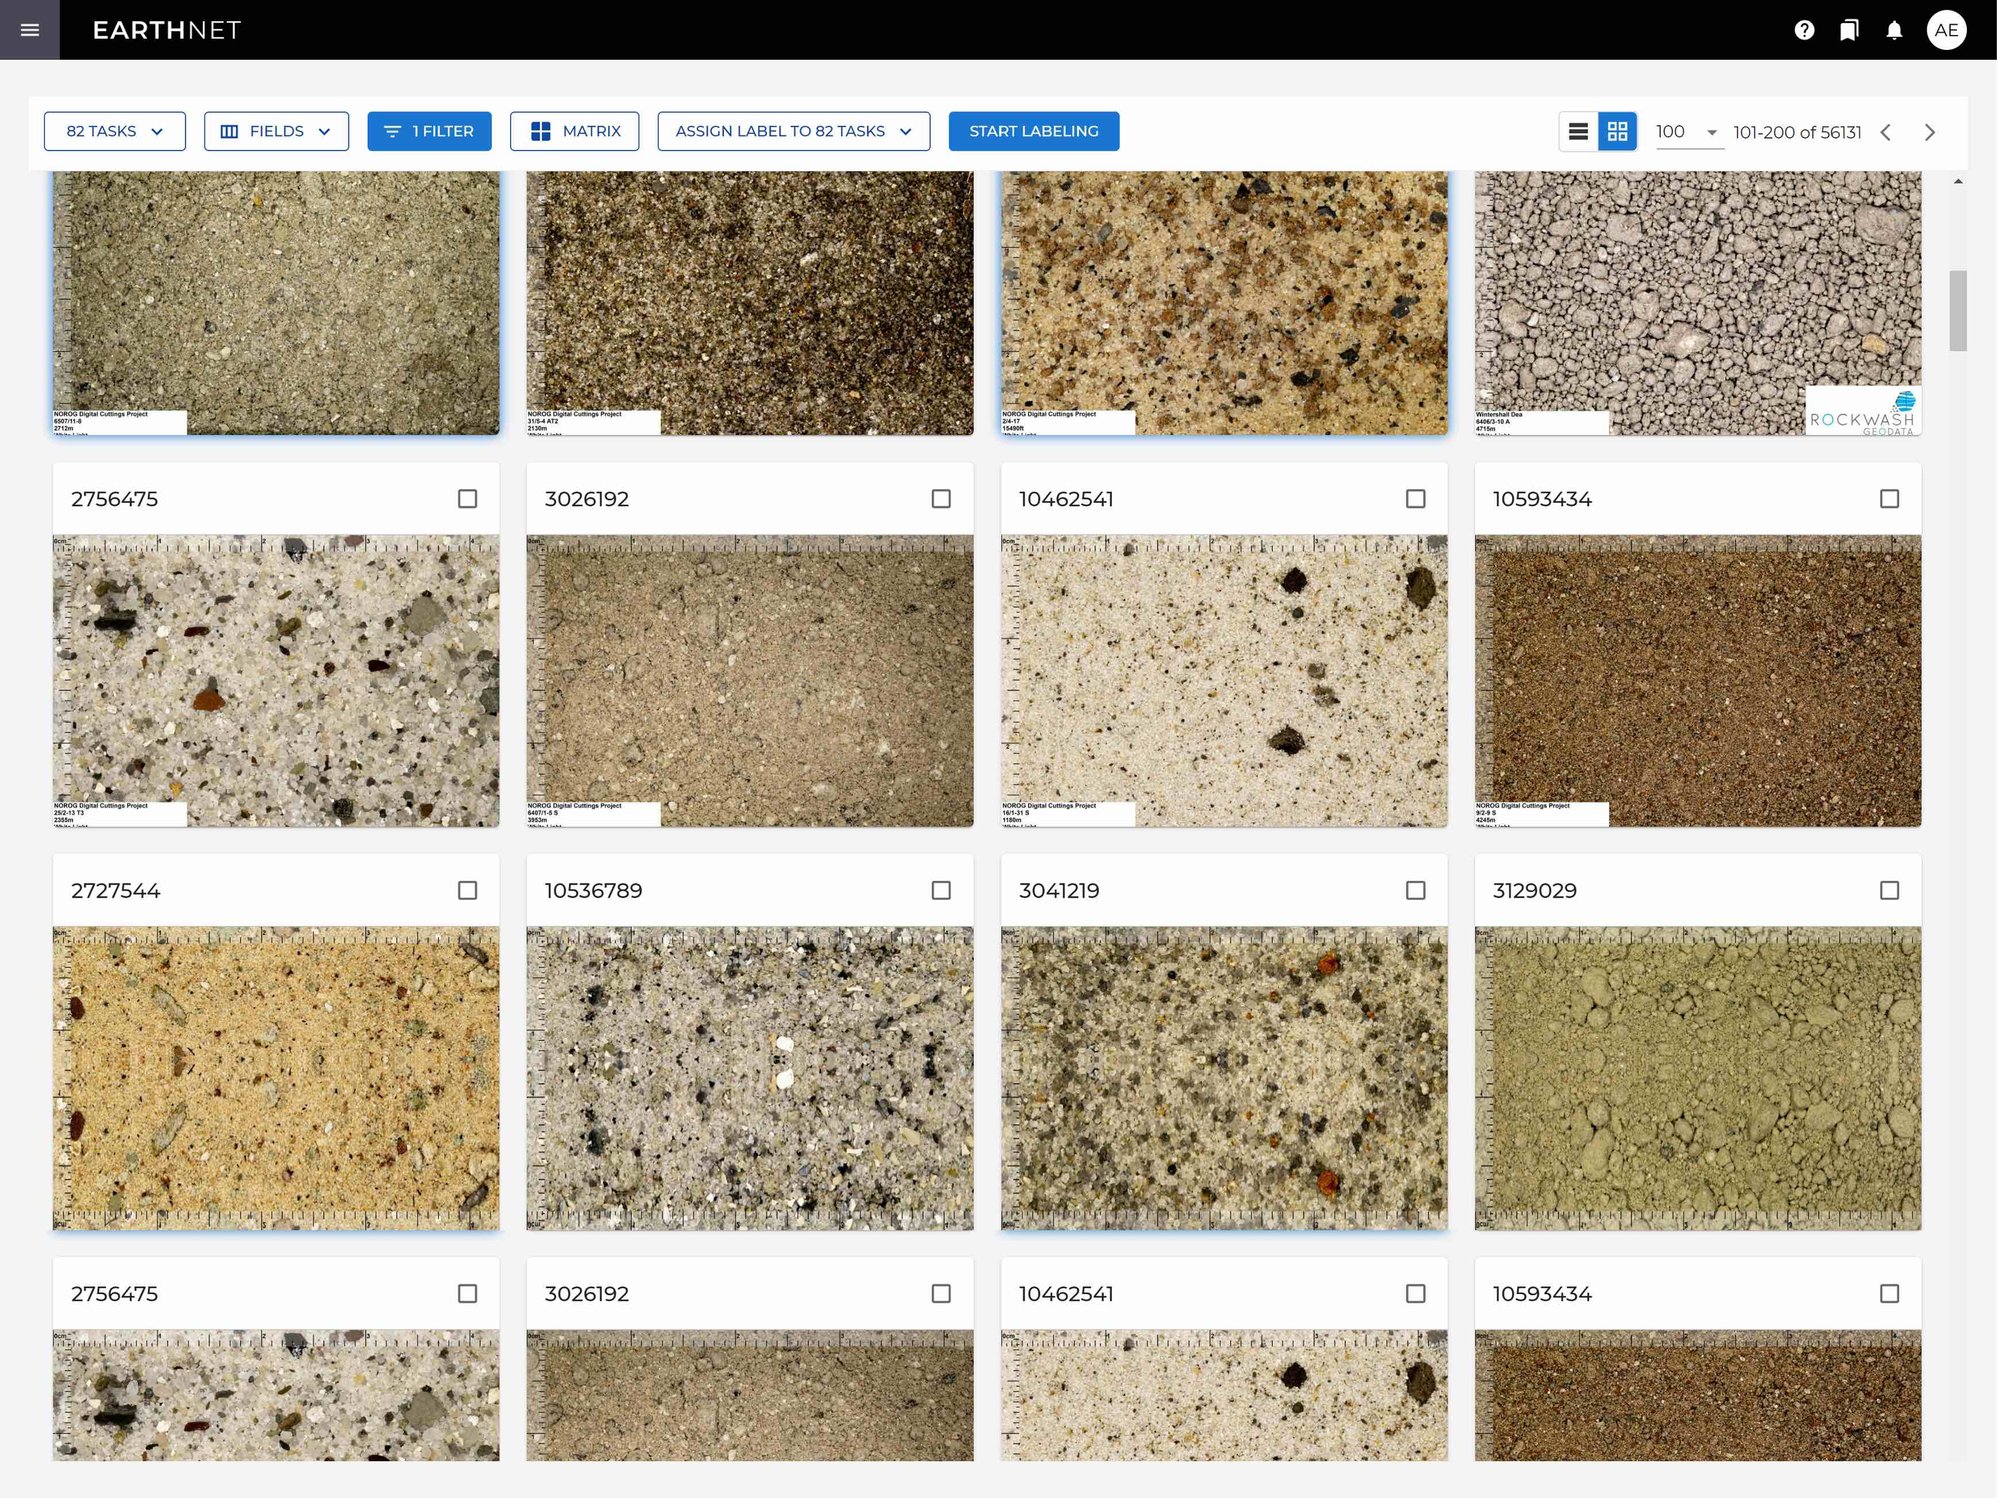1998x1498 pixels.
Task: Go to next page of results
Action: click(1930, 132)
